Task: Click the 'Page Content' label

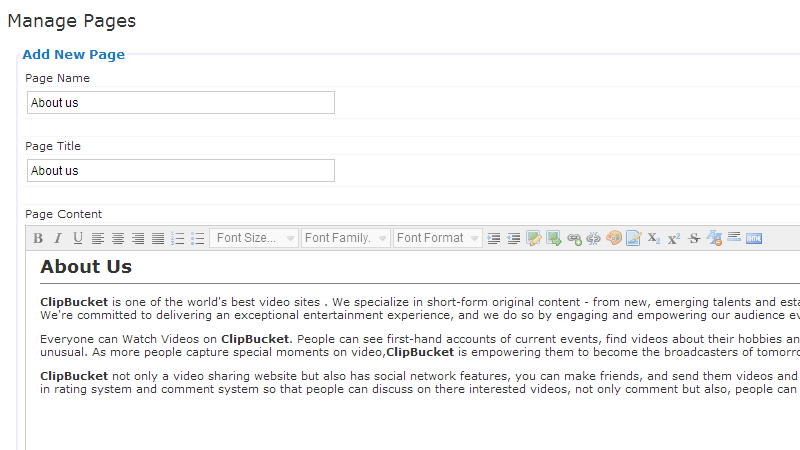Action: coord(63,214)
